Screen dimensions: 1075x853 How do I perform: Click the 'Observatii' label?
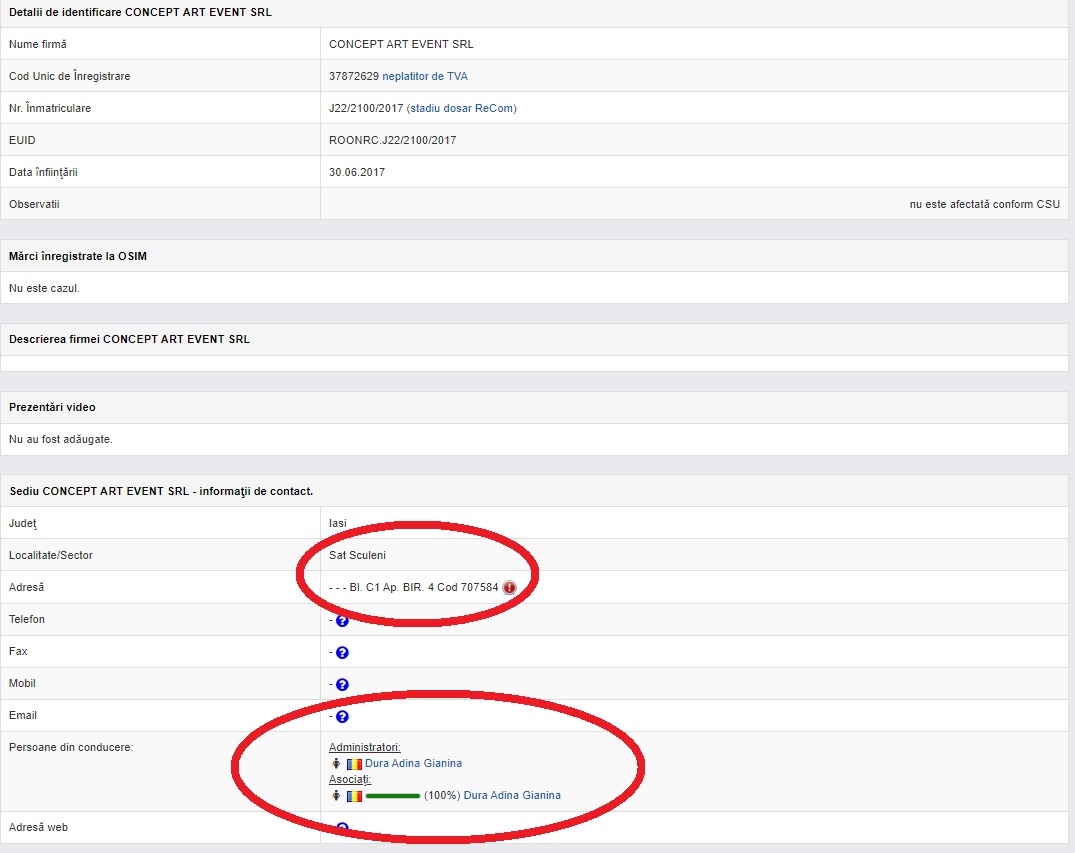coord(34,204)
